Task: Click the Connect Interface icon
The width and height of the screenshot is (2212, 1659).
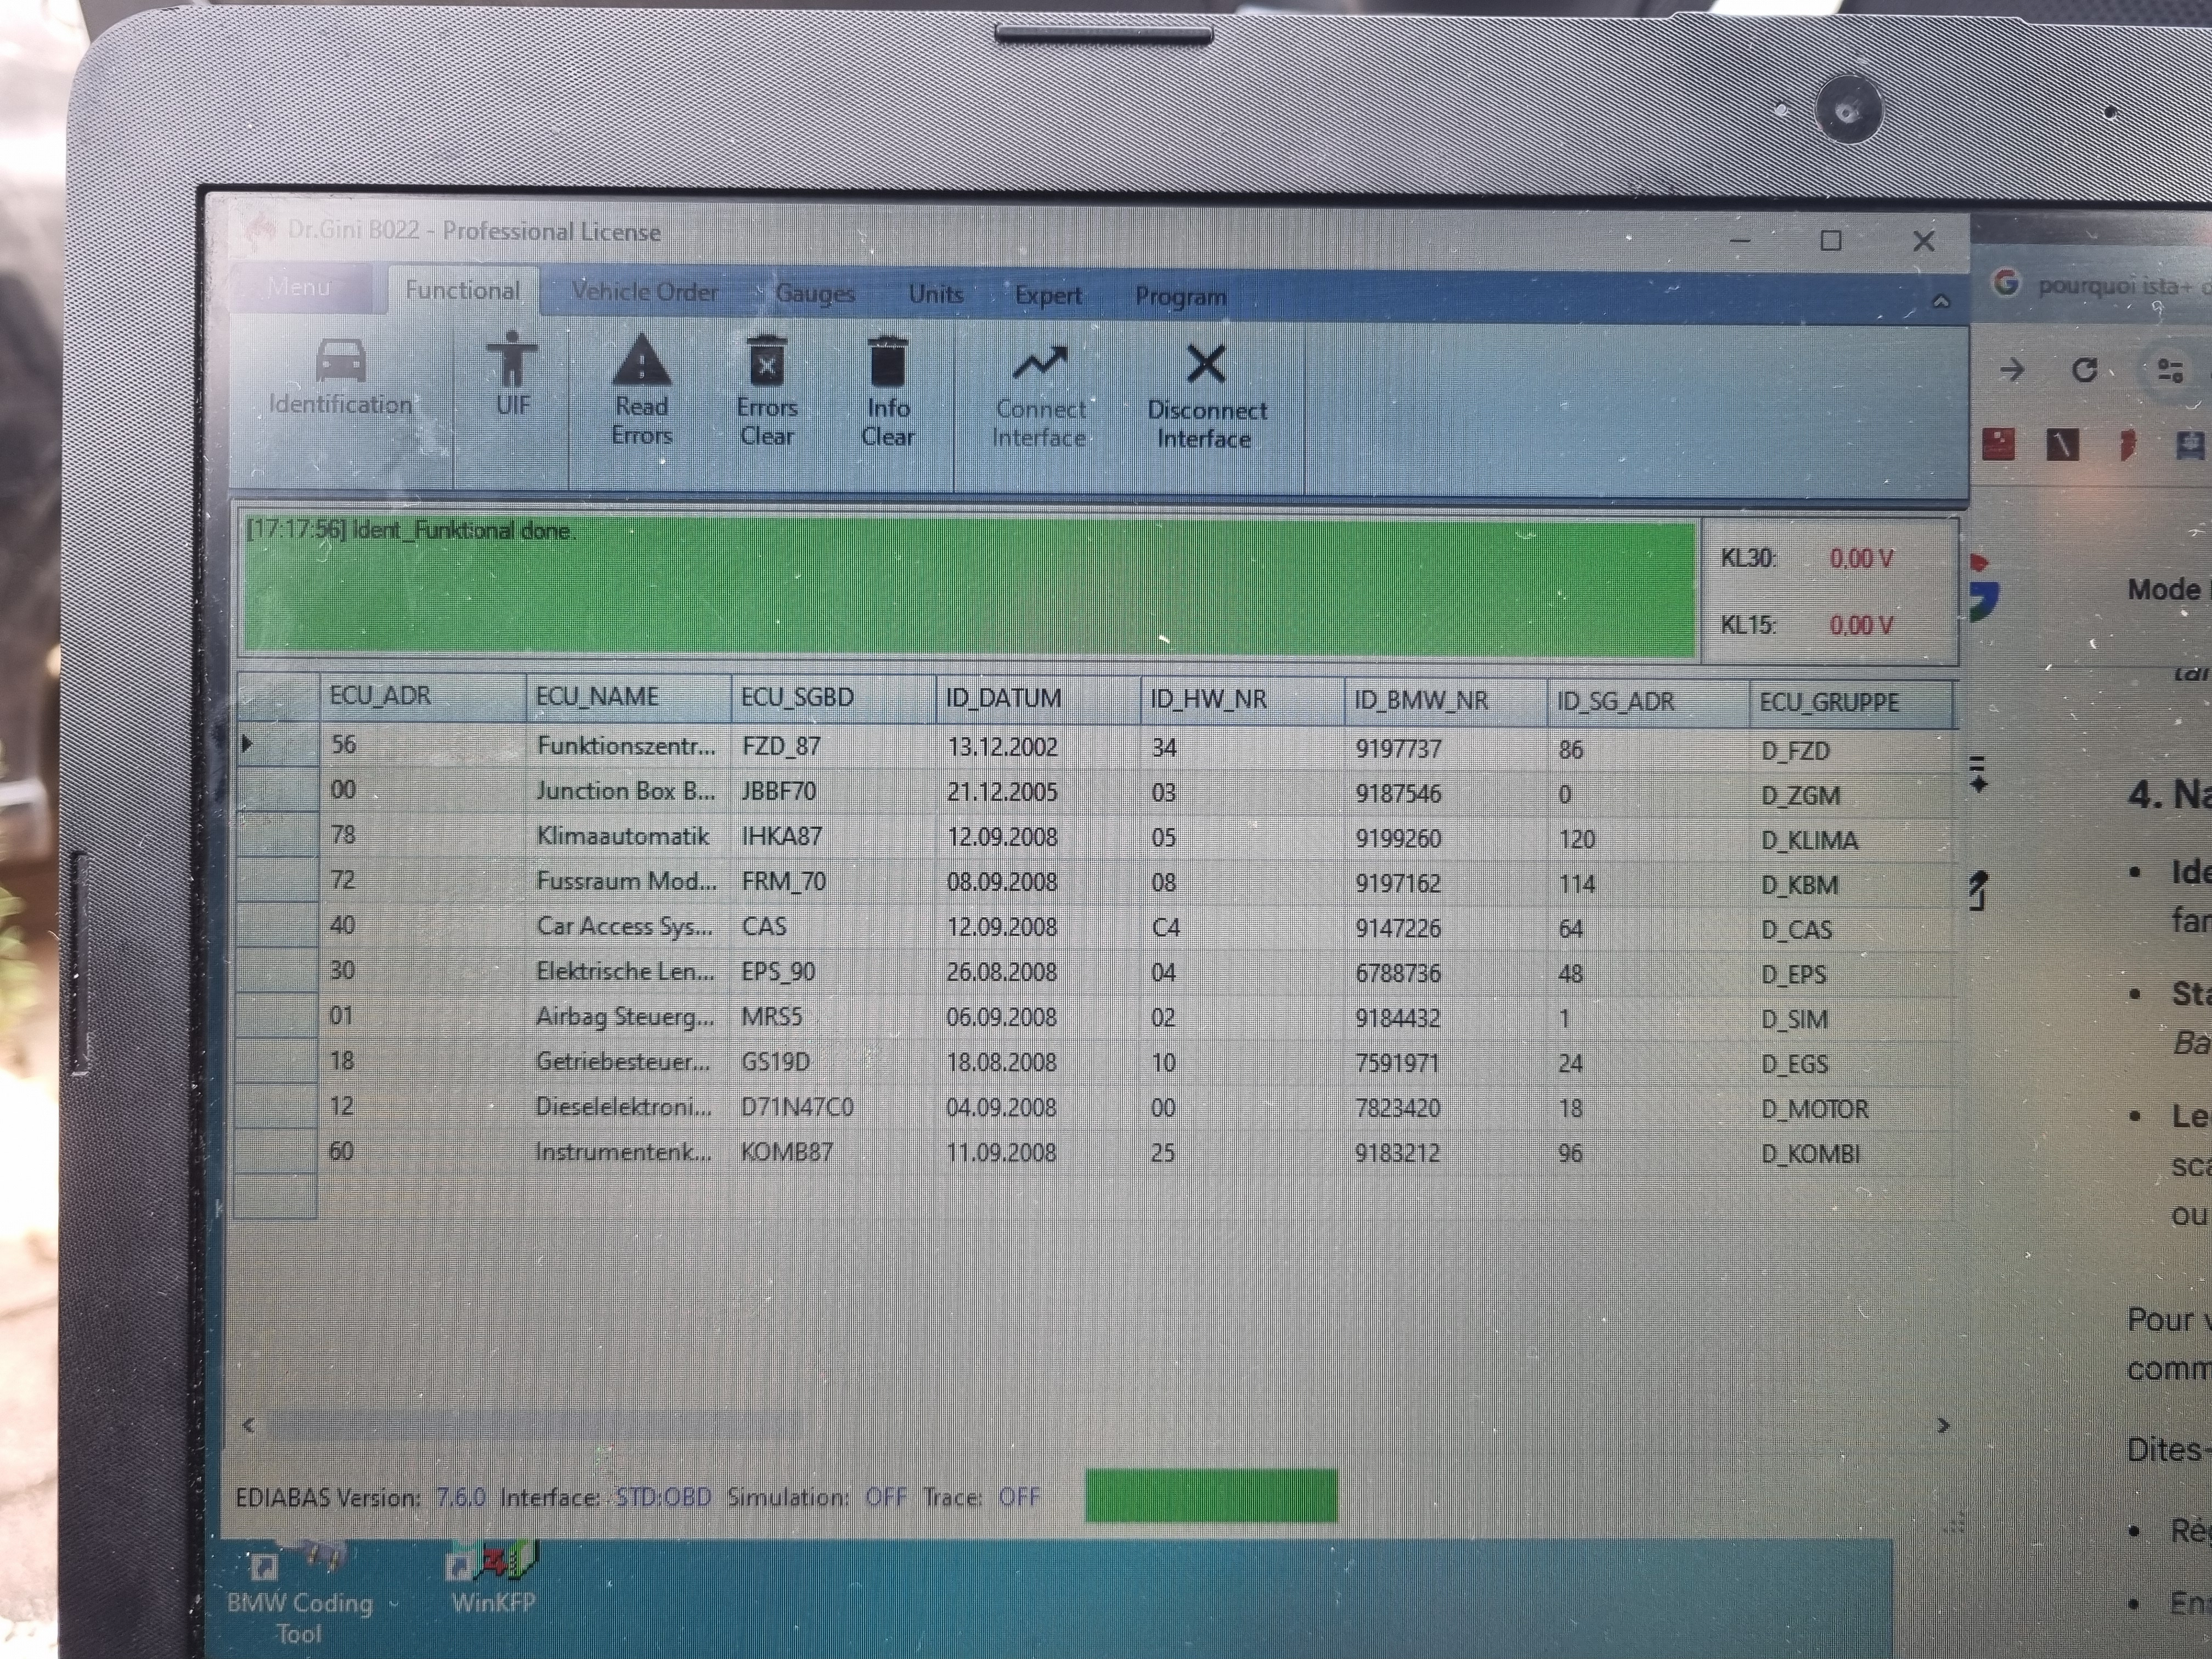Action: tap(1040, 363)
